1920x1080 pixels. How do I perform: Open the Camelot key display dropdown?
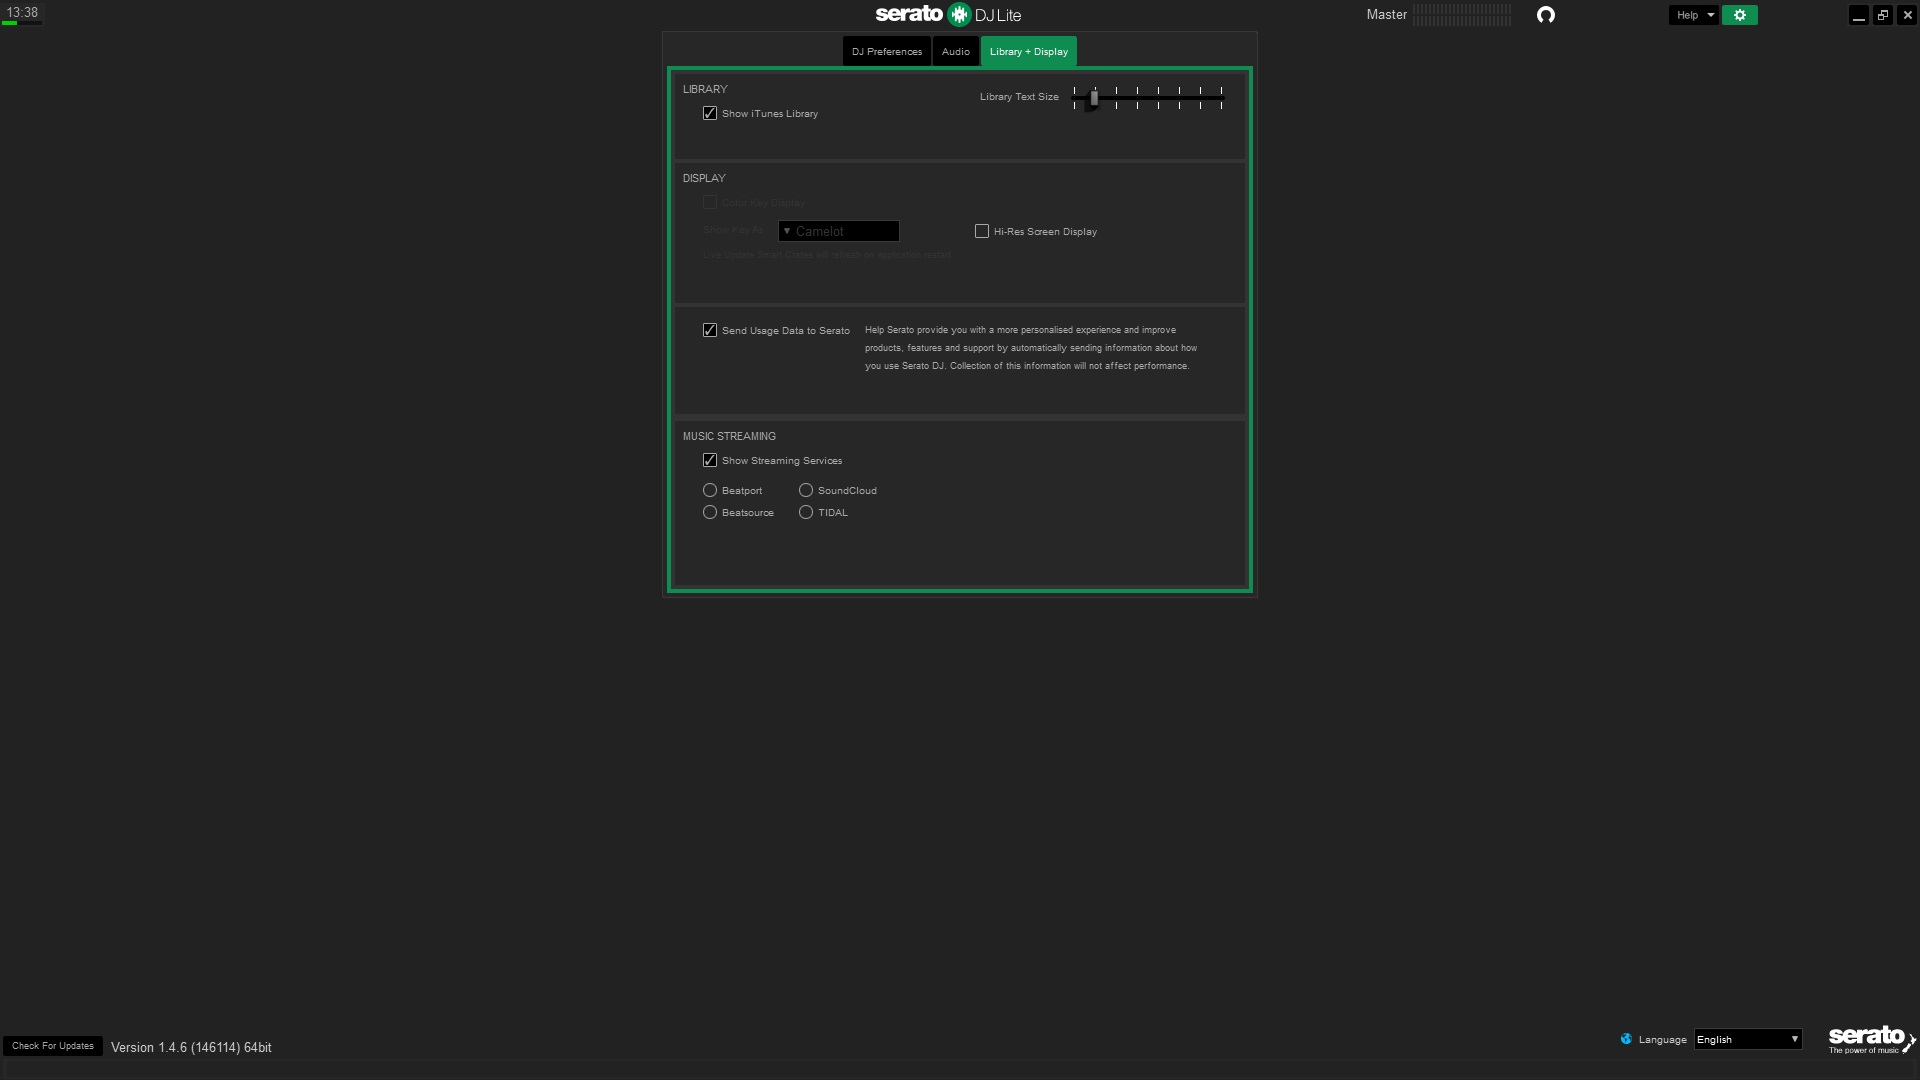pyautogui.click(x=838, y=231)
